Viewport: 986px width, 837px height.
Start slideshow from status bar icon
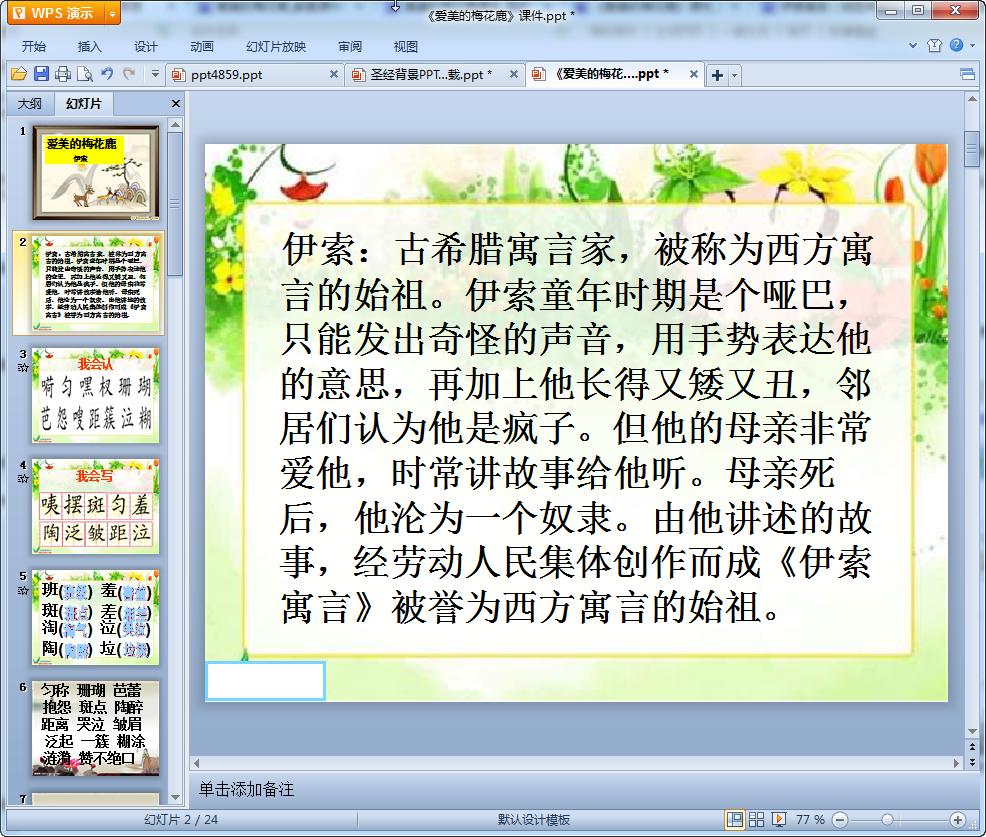[x=778, y=819]
